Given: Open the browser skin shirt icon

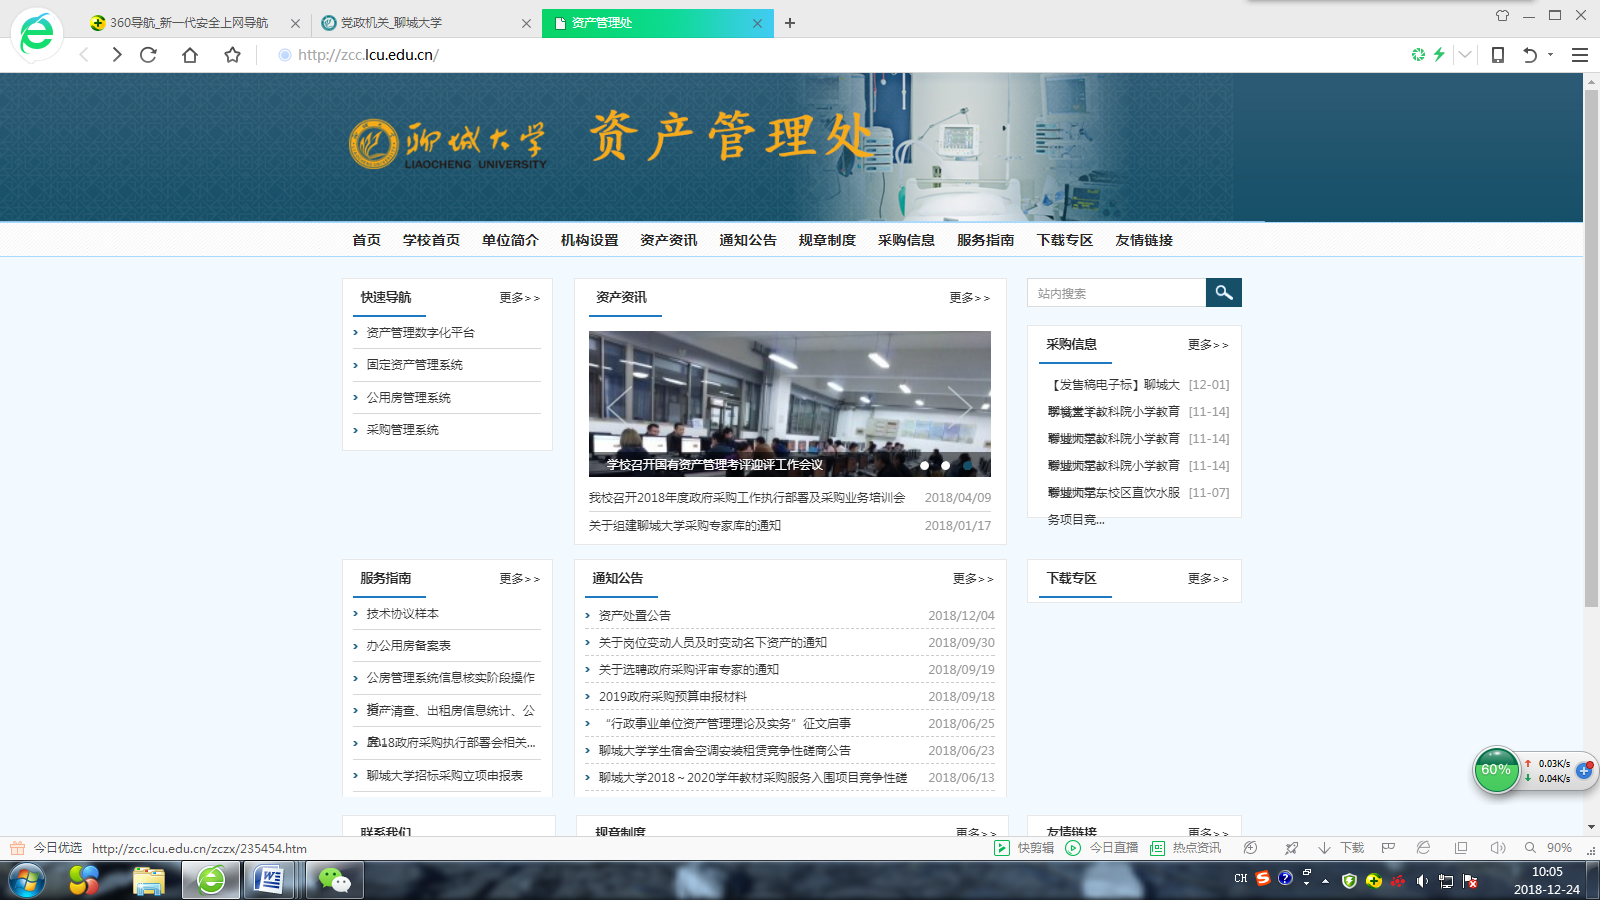Looking at the screenshot, I should pos(1502,16).
